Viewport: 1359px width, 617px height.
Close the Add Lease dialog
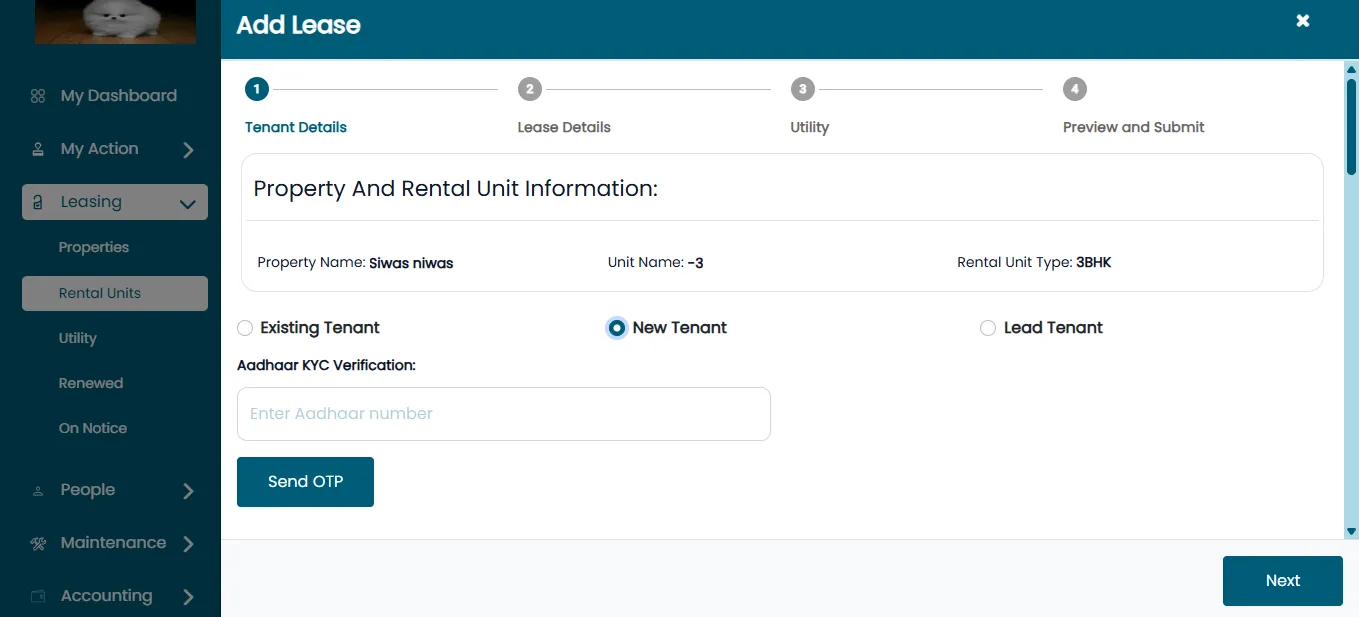click(1303, 21)
